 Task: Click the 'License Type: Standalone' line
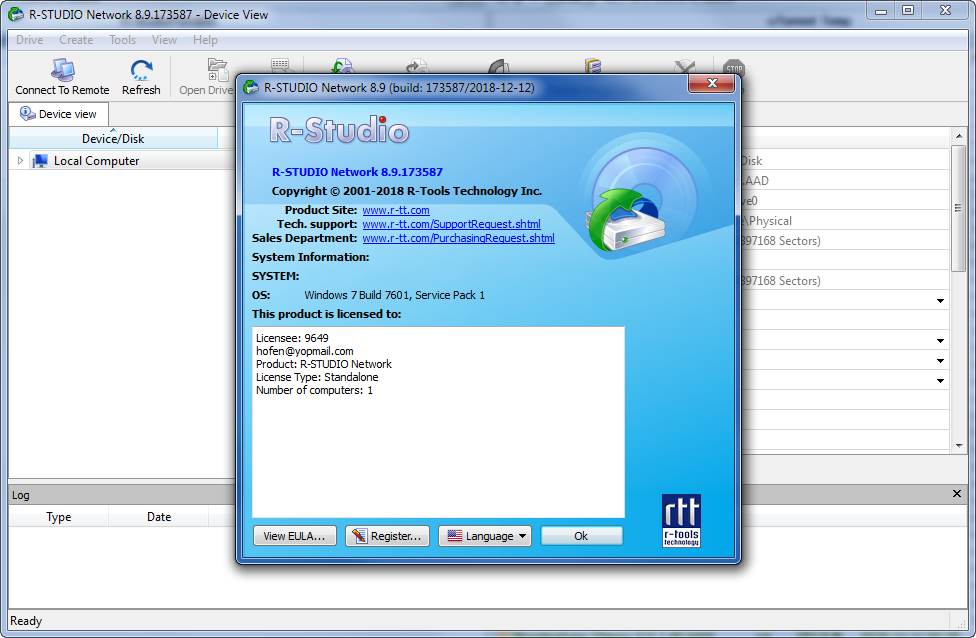pyautogui.click(x=317, y=377)
